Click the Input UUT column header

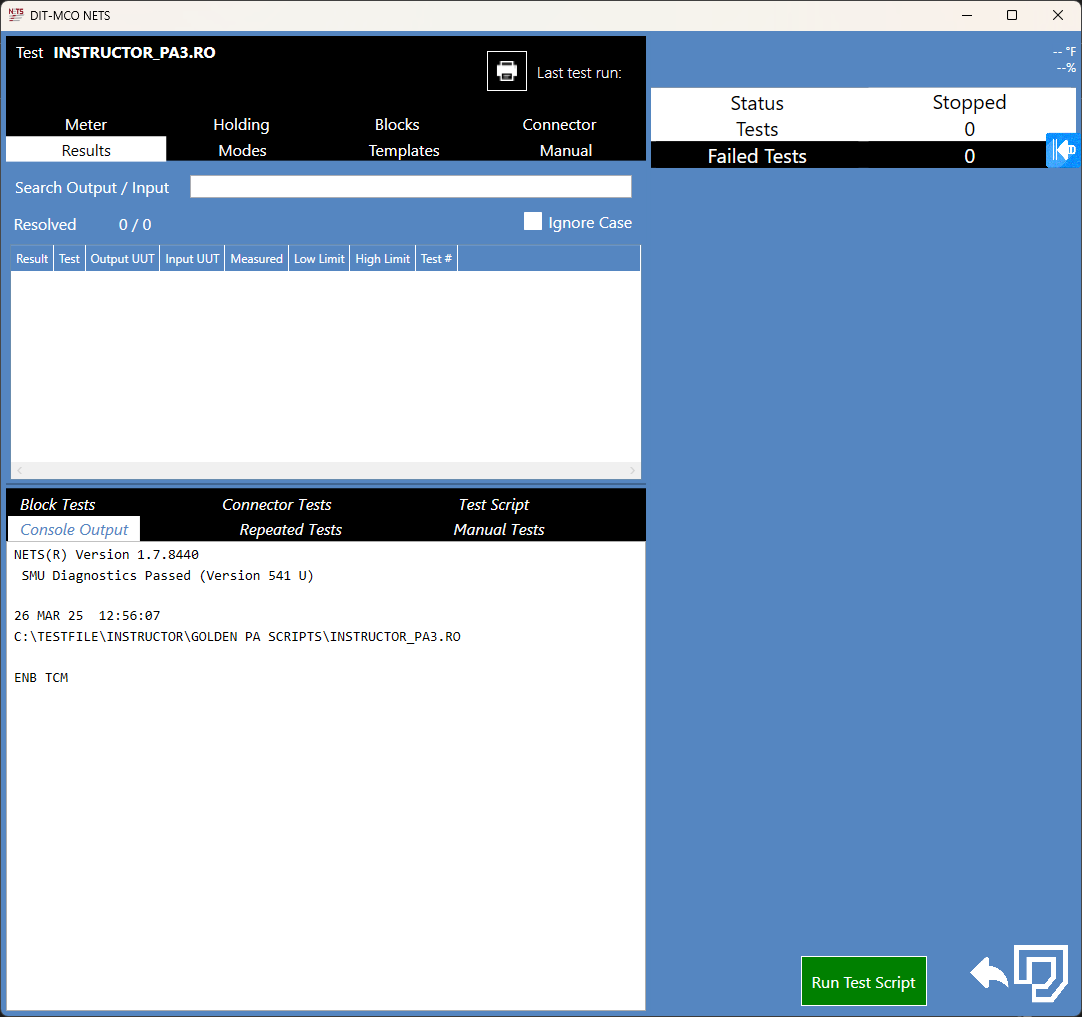pos(192,258)
